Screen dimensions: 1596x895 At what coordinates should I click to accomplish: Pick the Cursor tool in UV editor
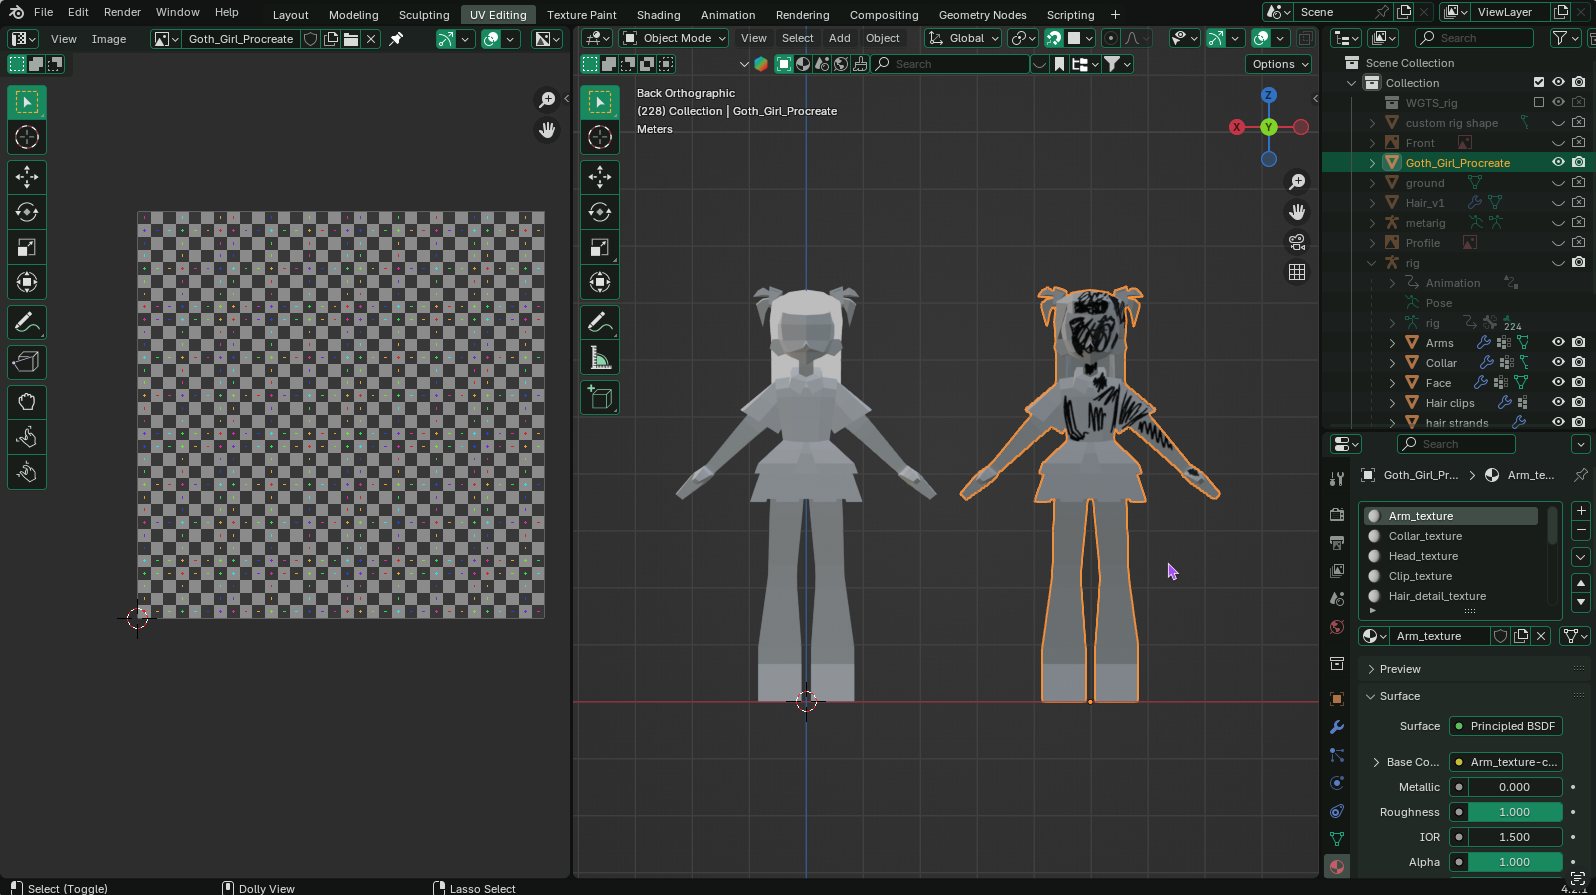pos(27,137)
